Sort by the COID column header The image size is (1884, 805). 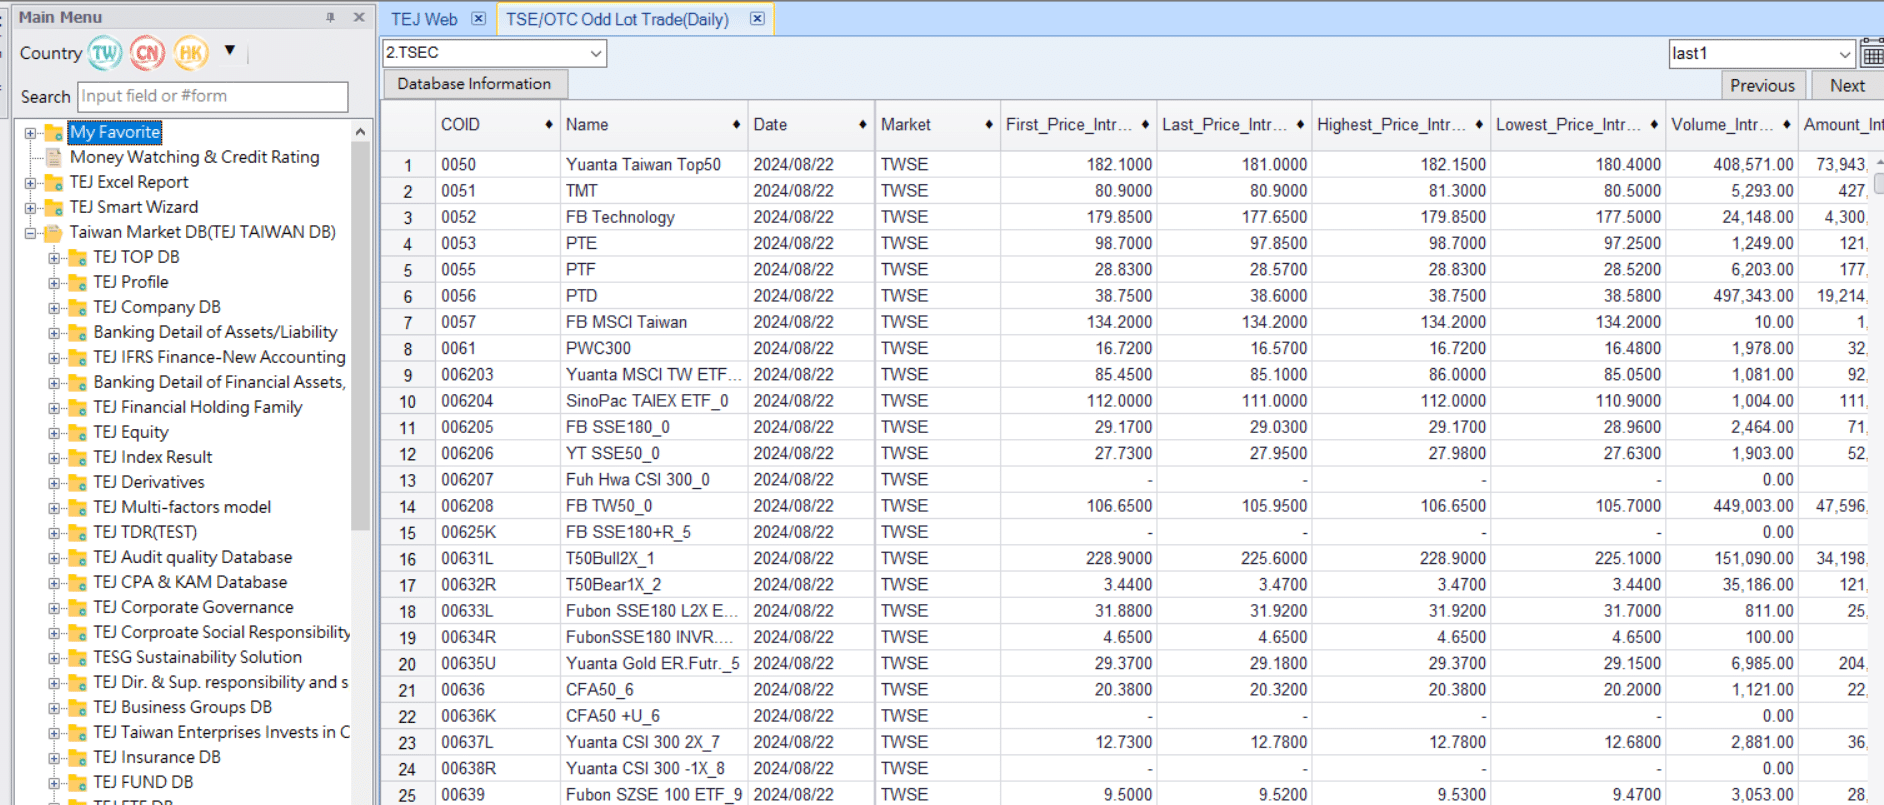pos(461,125)
